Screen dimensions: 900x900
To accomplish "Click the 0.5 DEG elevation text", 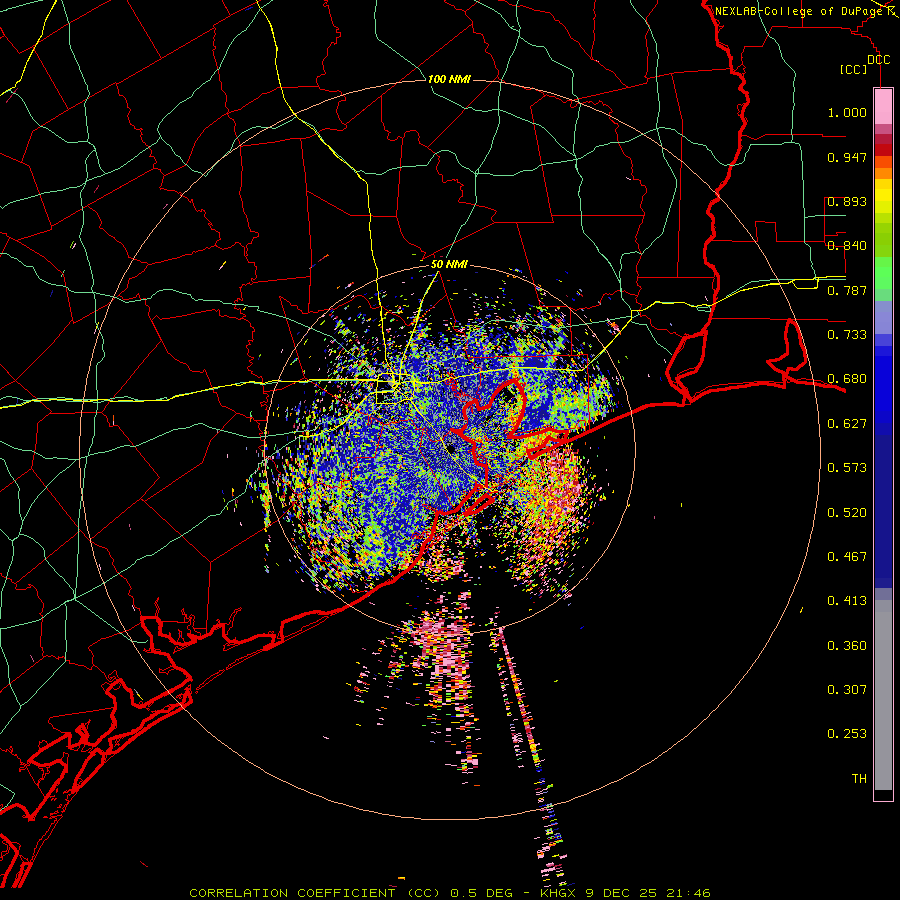I will pyautogui.click(x=482, y=893).
